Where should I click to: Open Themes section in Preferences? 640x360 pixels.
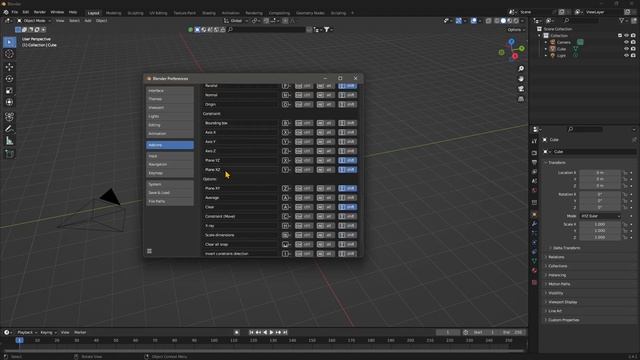[170, 99]
